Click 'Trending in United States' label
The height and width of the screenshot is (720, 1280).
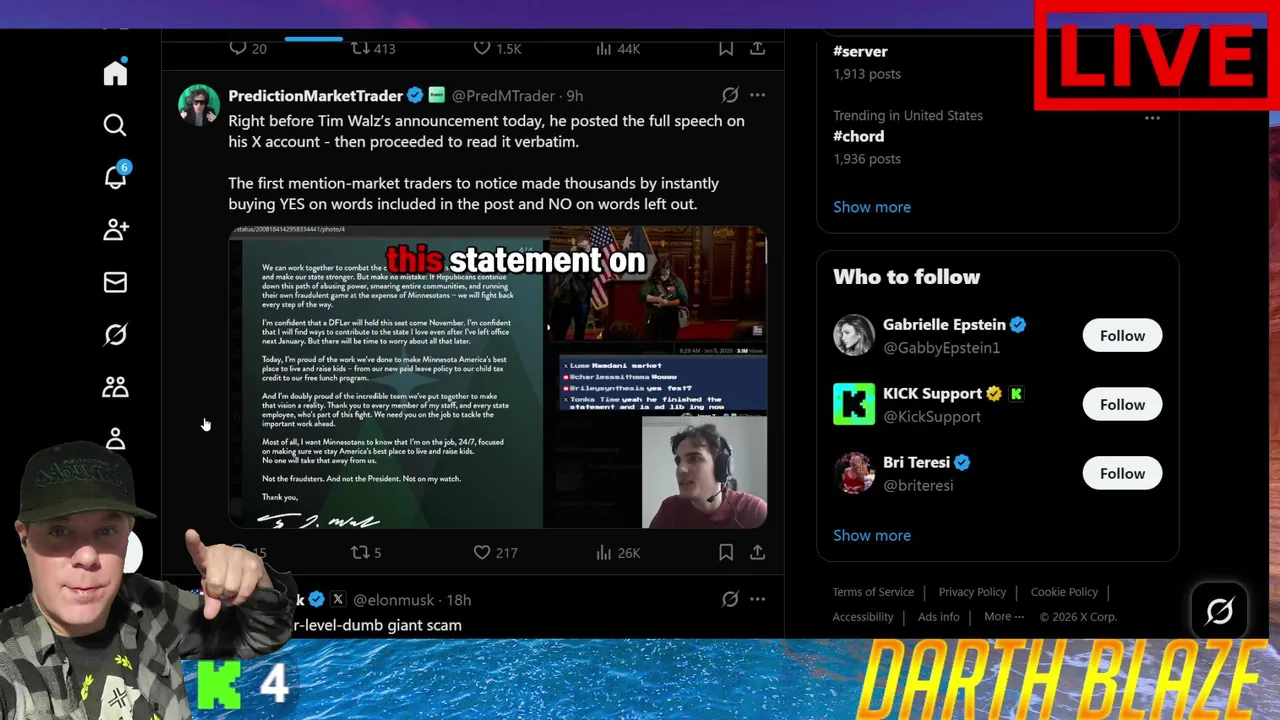[908, 115]
